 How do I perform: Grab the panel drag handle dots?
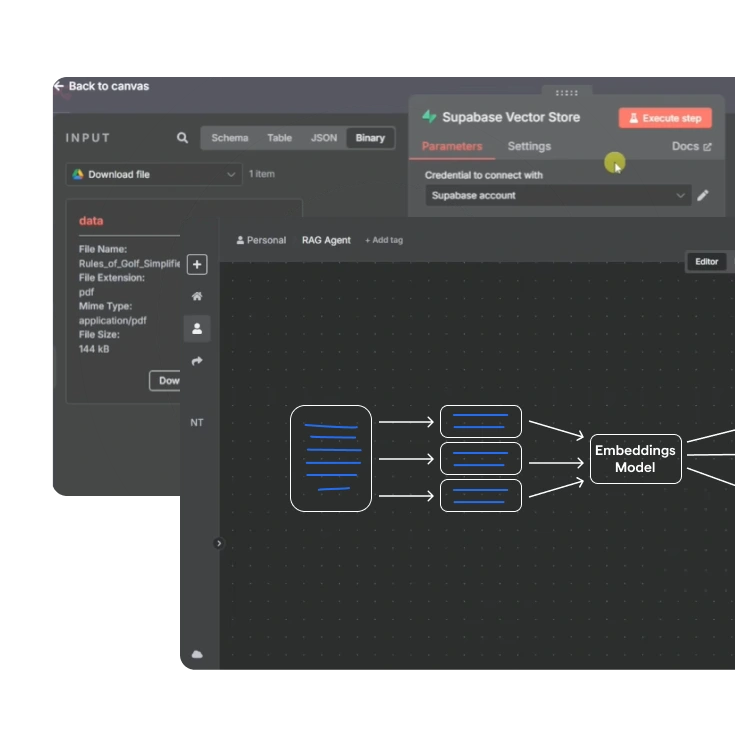click(x=566, y=93)
